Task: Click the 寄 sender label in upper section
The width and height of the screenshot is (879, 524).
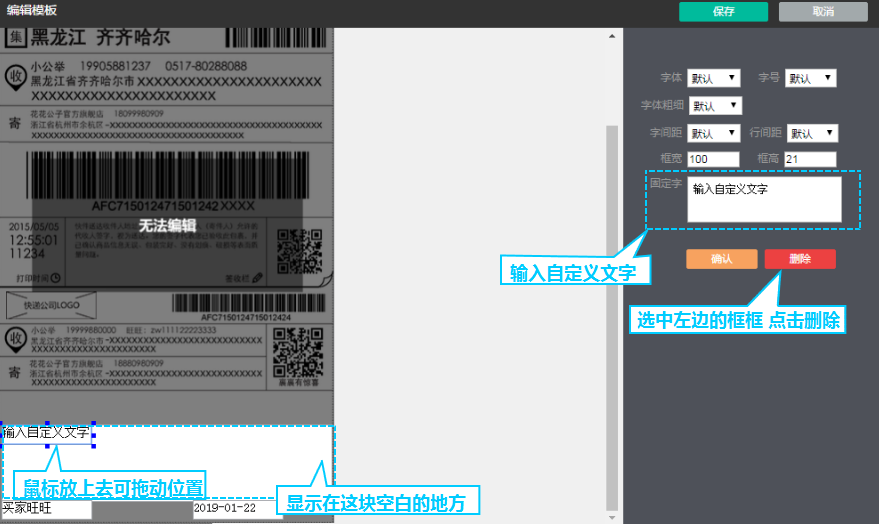Action: [15, 123]
